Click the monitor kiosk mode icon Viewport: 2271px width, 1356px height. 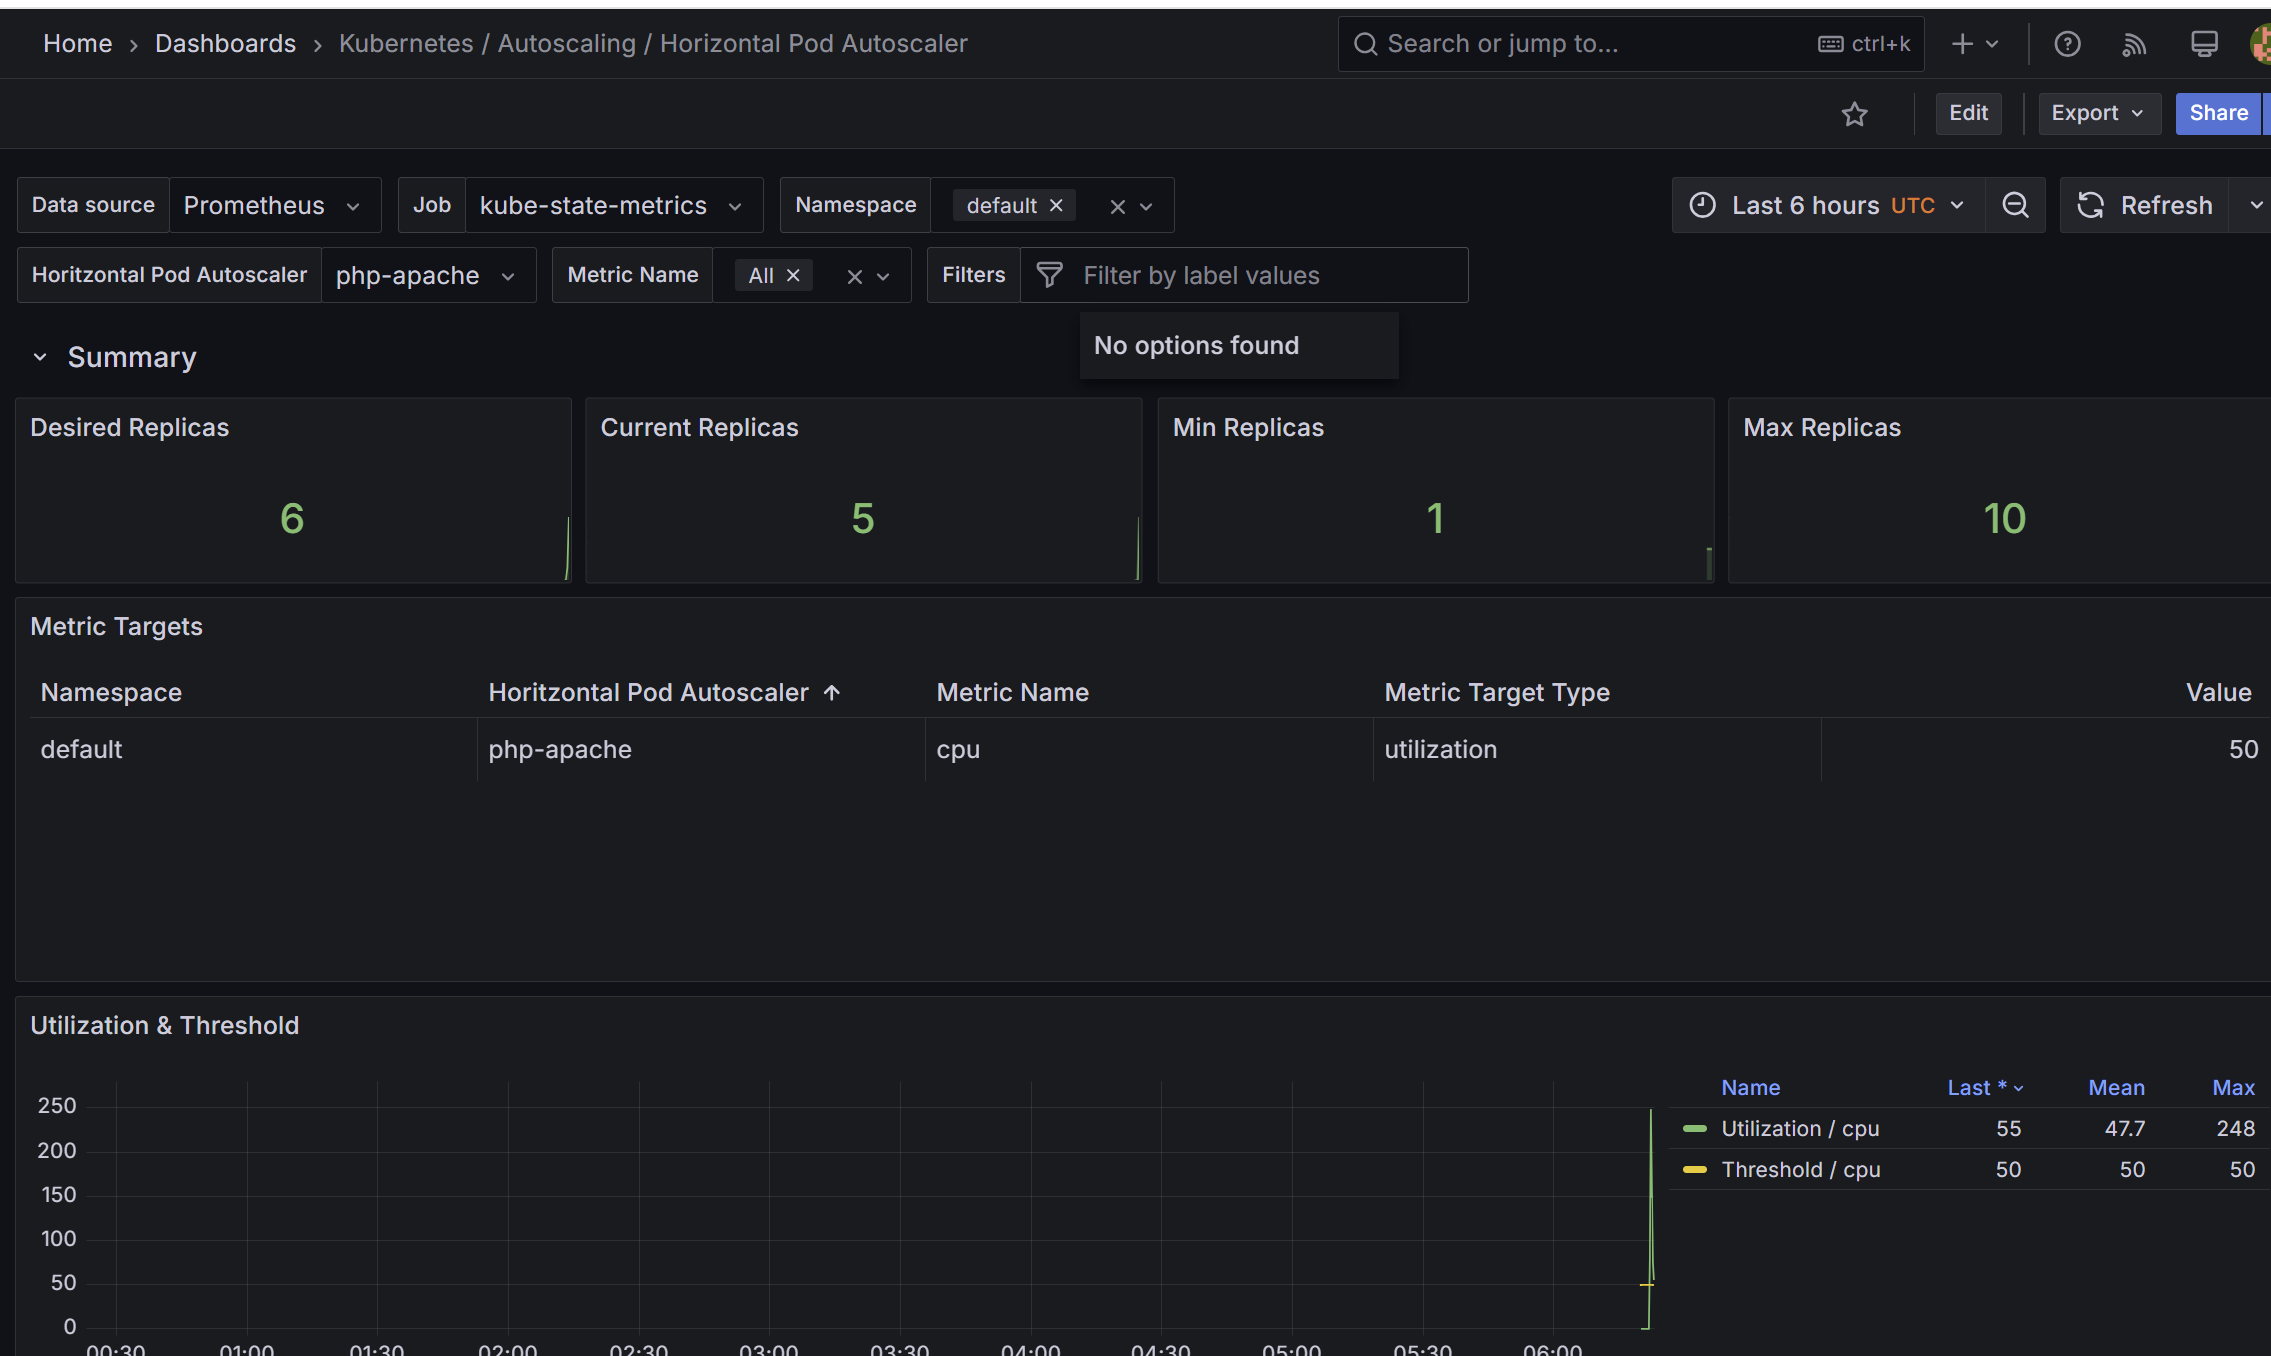tap(2204, 44)
